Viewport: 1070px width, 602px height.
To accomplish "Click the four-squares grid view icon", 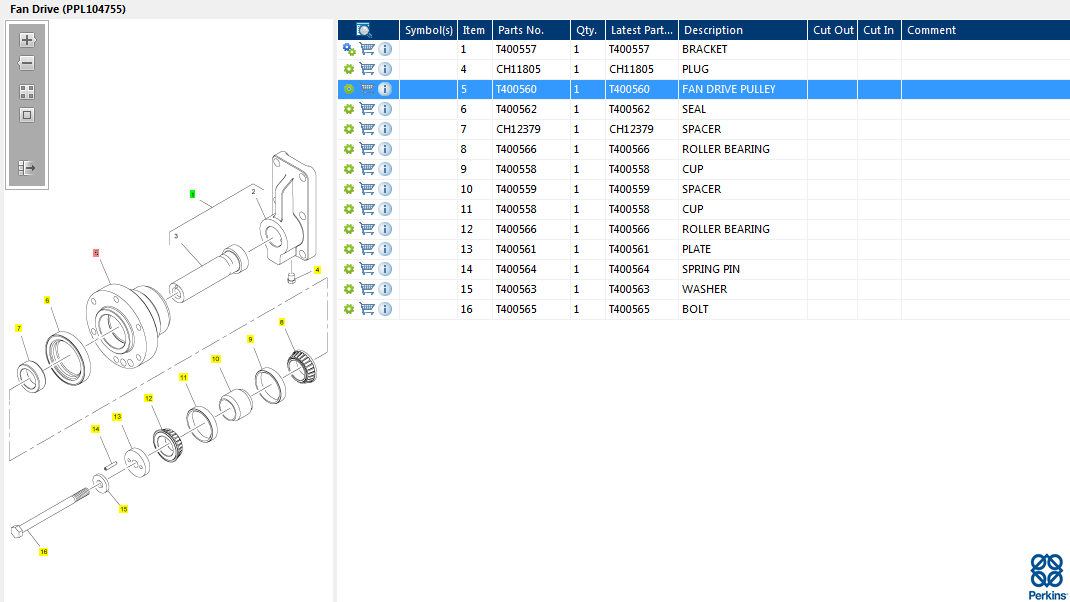I will pyautogui.click(x=27, y=91).
